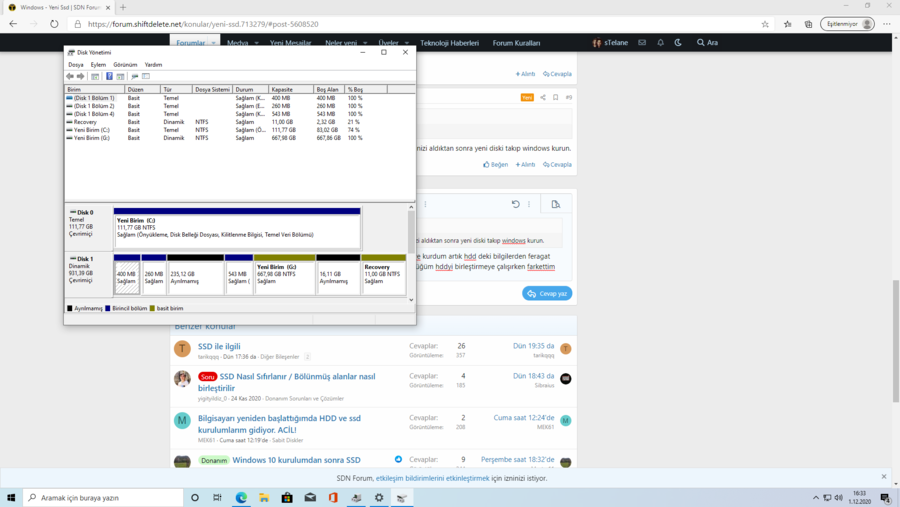
Task: Click the Kapasite column header
Action: tap(291, 90)
